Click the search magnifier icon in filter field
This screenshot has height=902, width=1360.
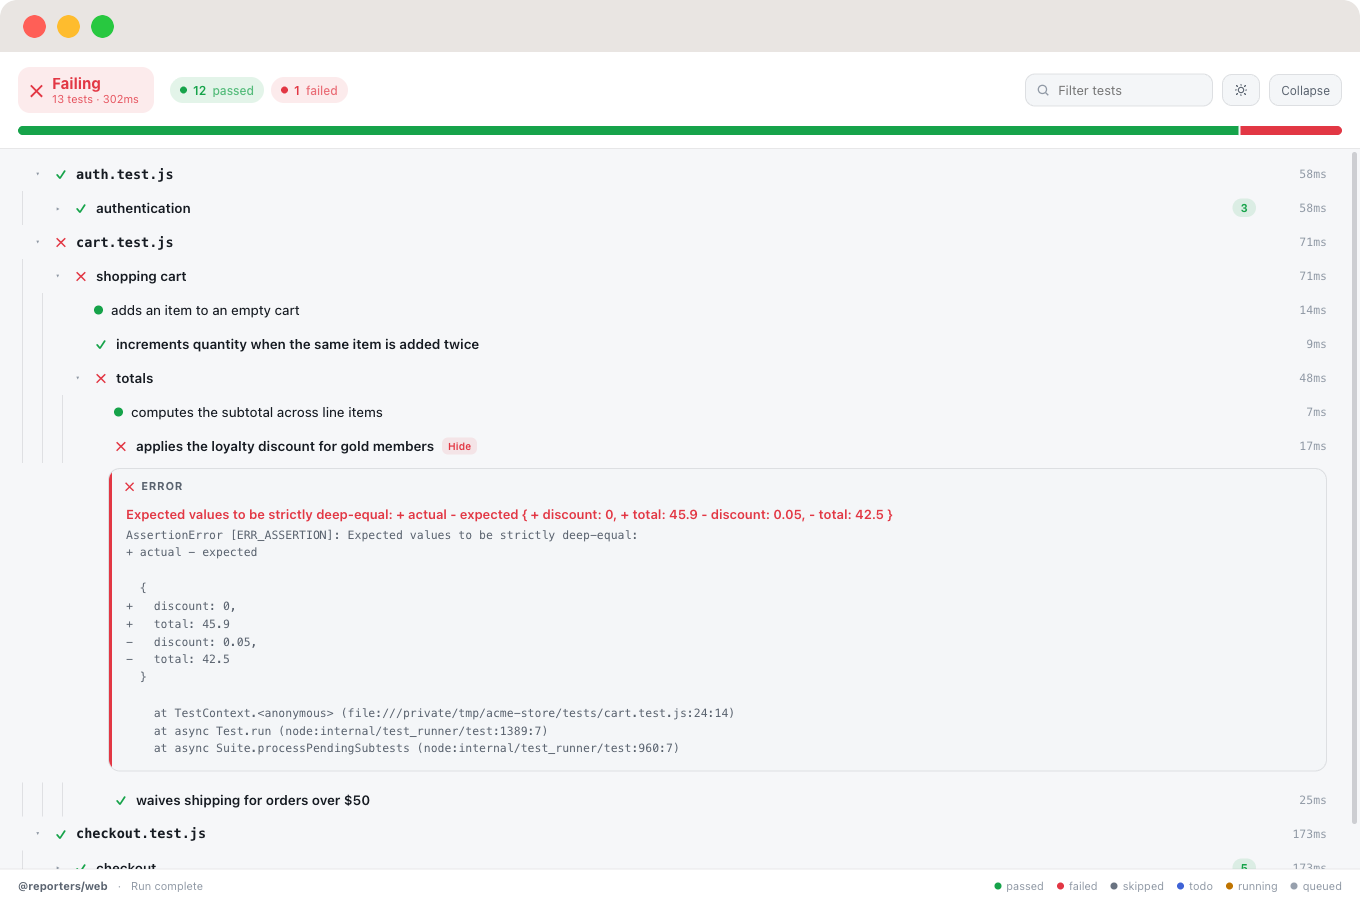[1043, 90]
